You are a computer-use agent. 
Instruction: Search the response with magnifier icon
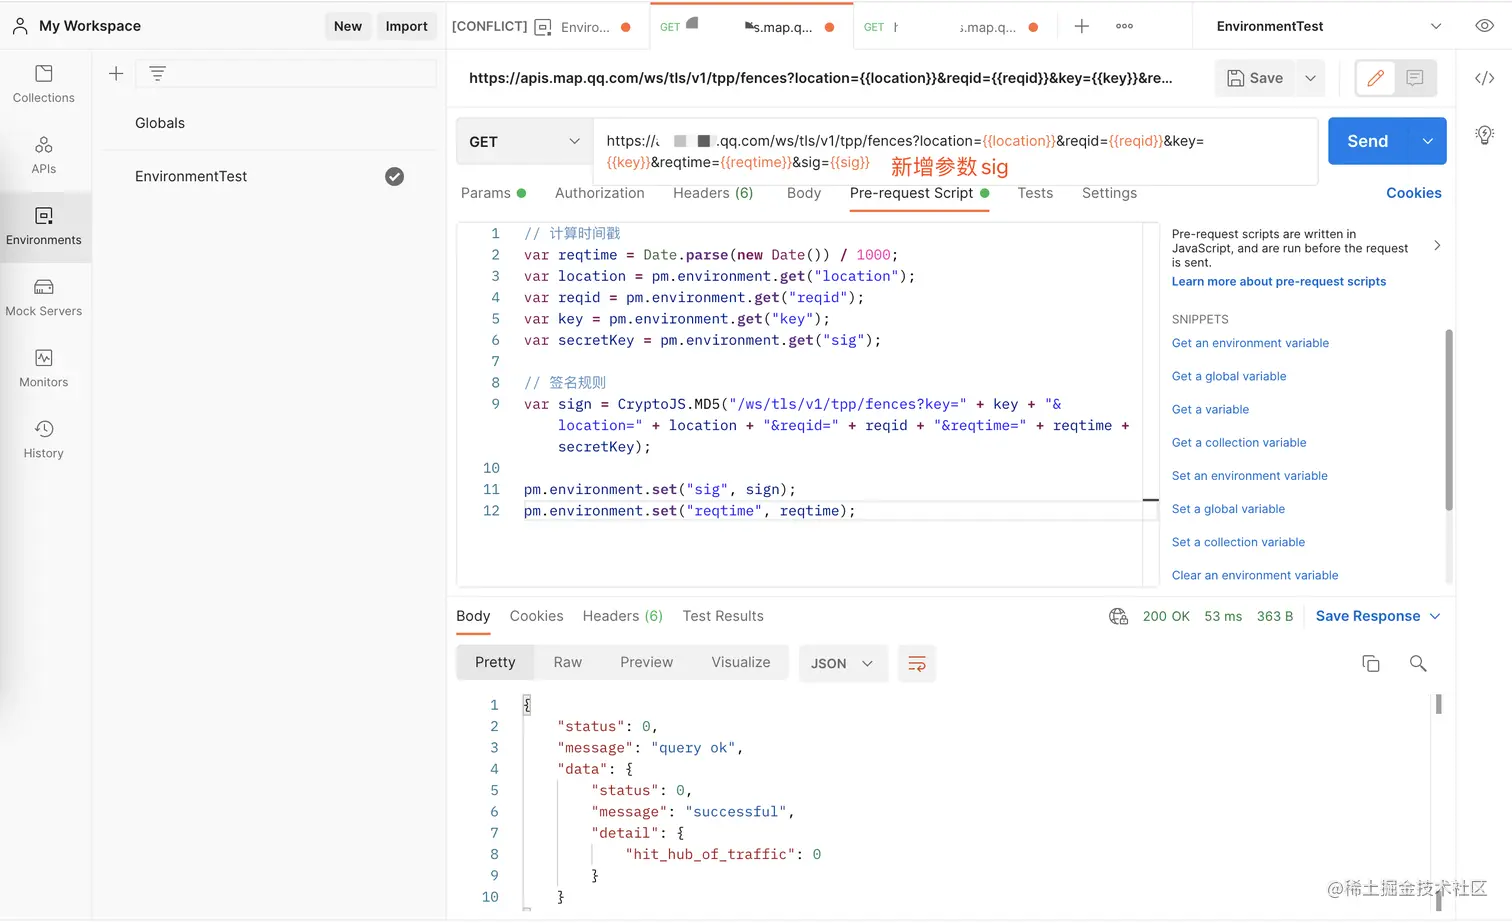click(1417, 663)
